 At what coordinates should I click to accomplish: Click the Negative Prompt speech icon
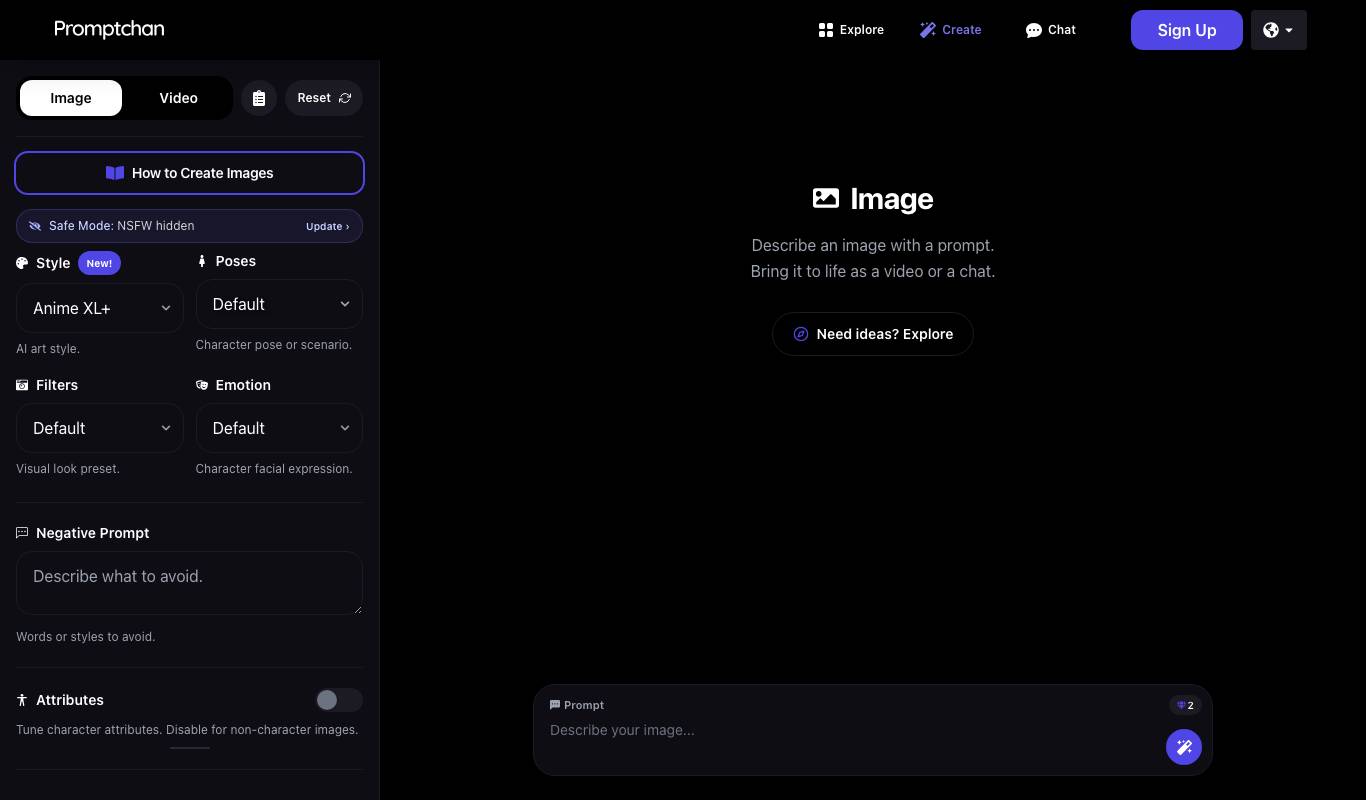coord(22,533)
